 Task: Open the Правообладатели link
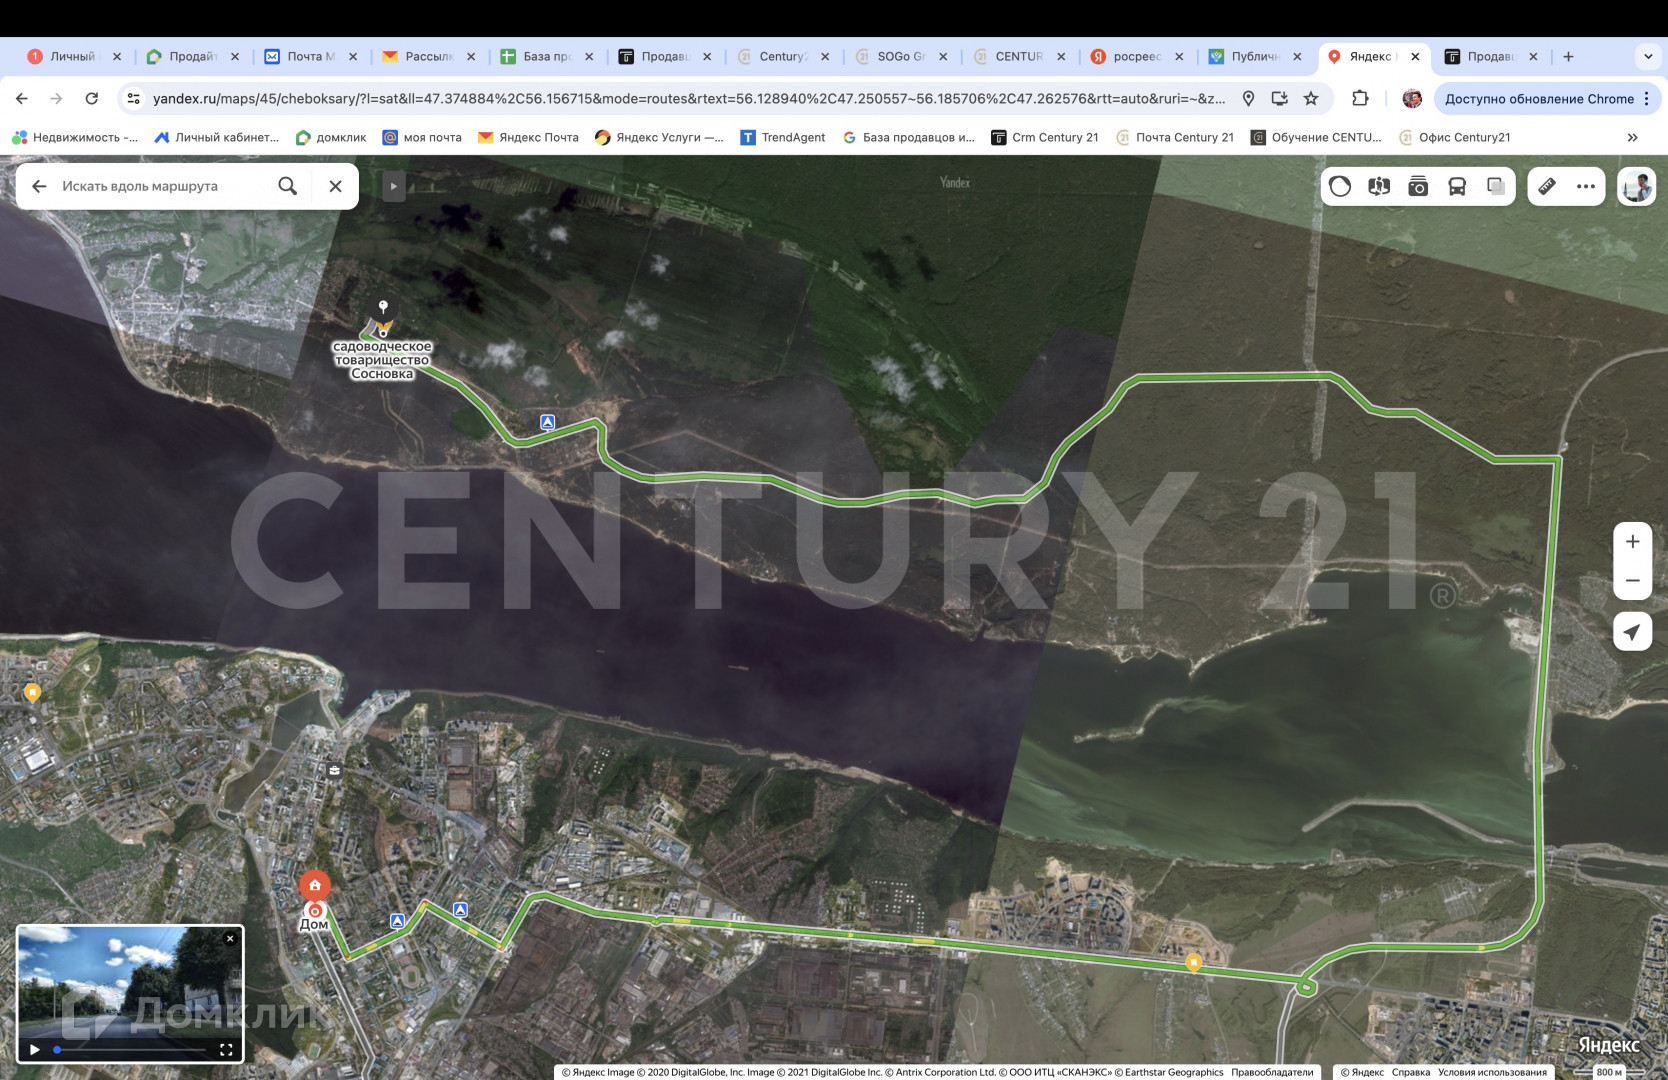[x=1272, y=1072]
